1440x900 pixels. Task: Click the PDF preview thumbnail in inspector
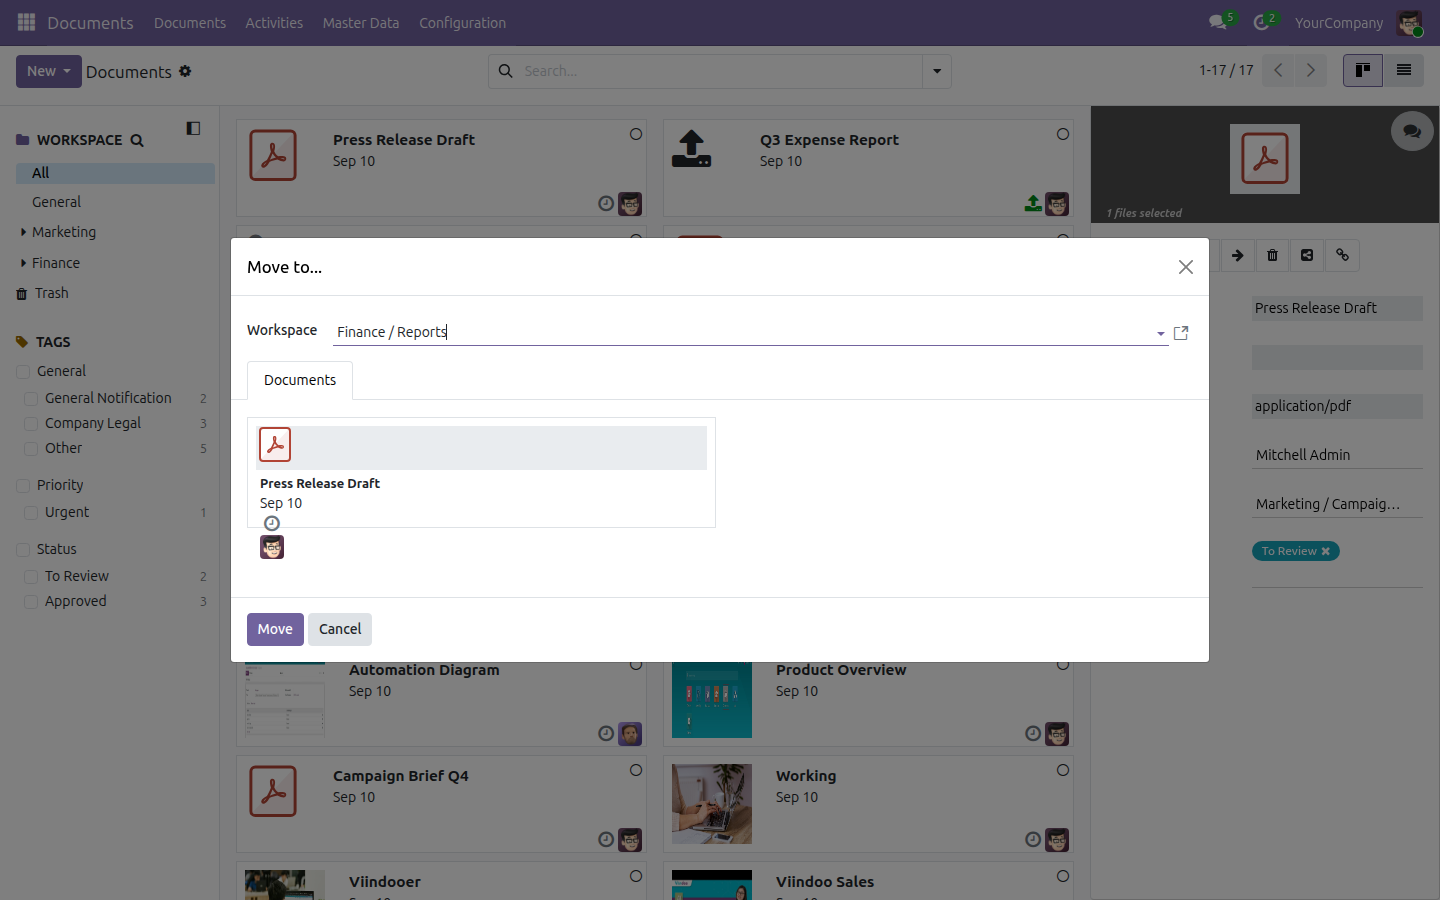[1265, 159]
